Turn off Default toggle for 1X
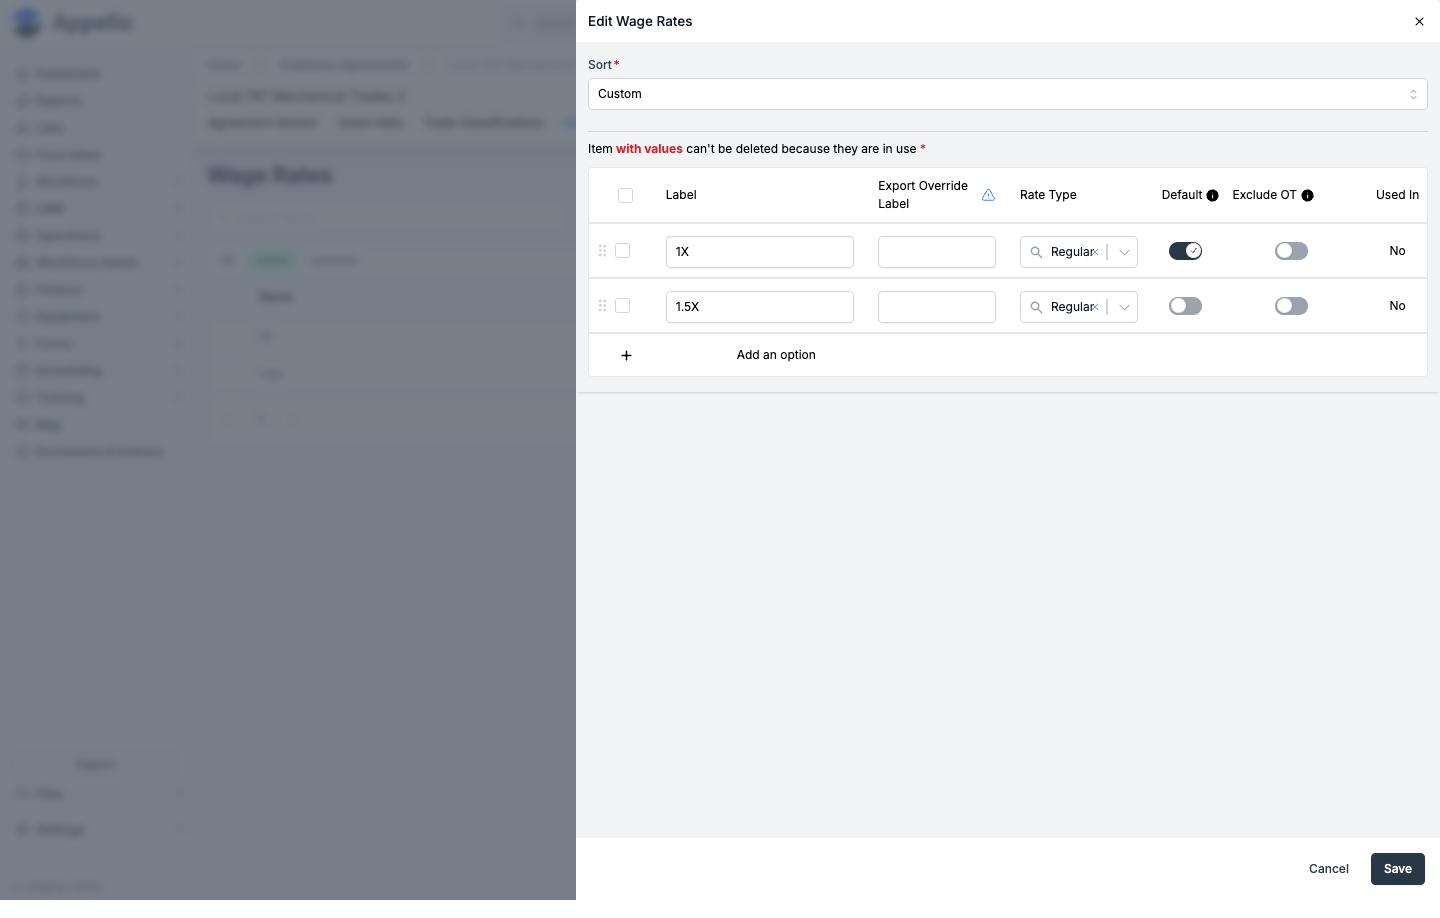 point(1185,251)
